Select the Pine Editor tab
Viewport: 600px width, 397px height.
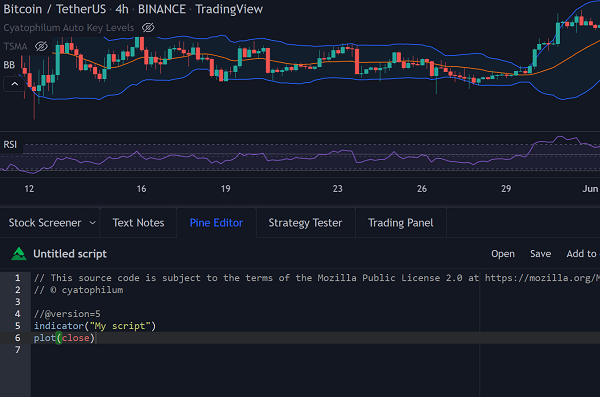pyautogui.click(x=216, y=223)
